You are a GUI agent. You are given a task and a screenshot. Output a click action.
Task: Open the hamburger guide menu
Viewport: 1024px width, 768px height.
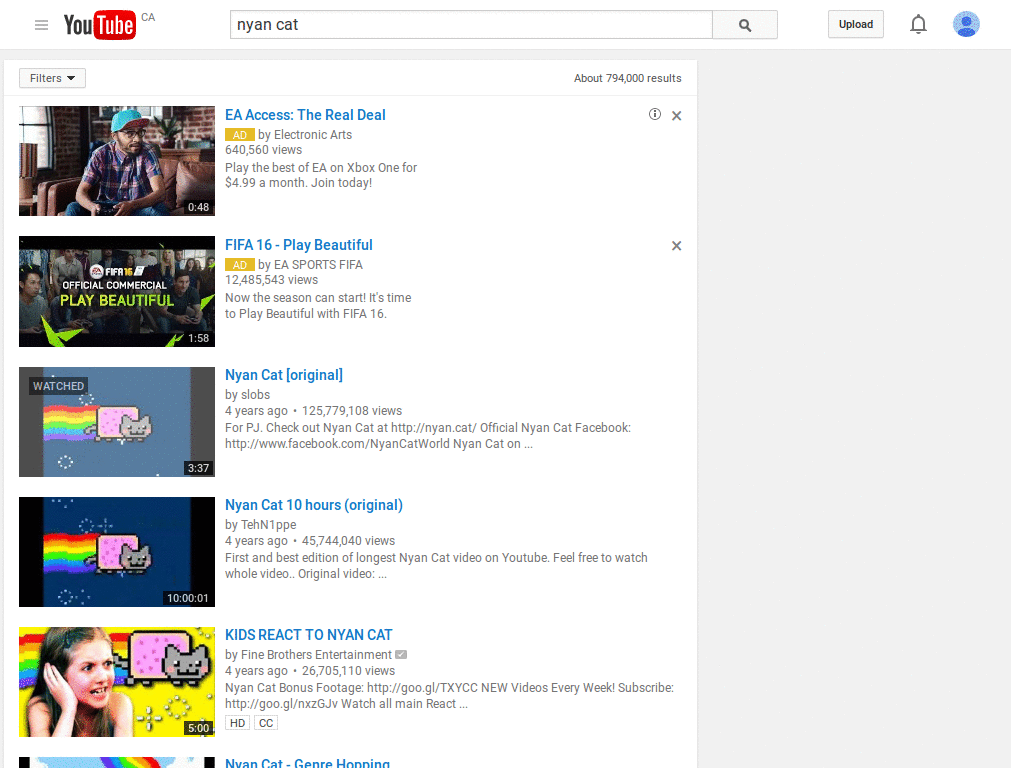41,25
